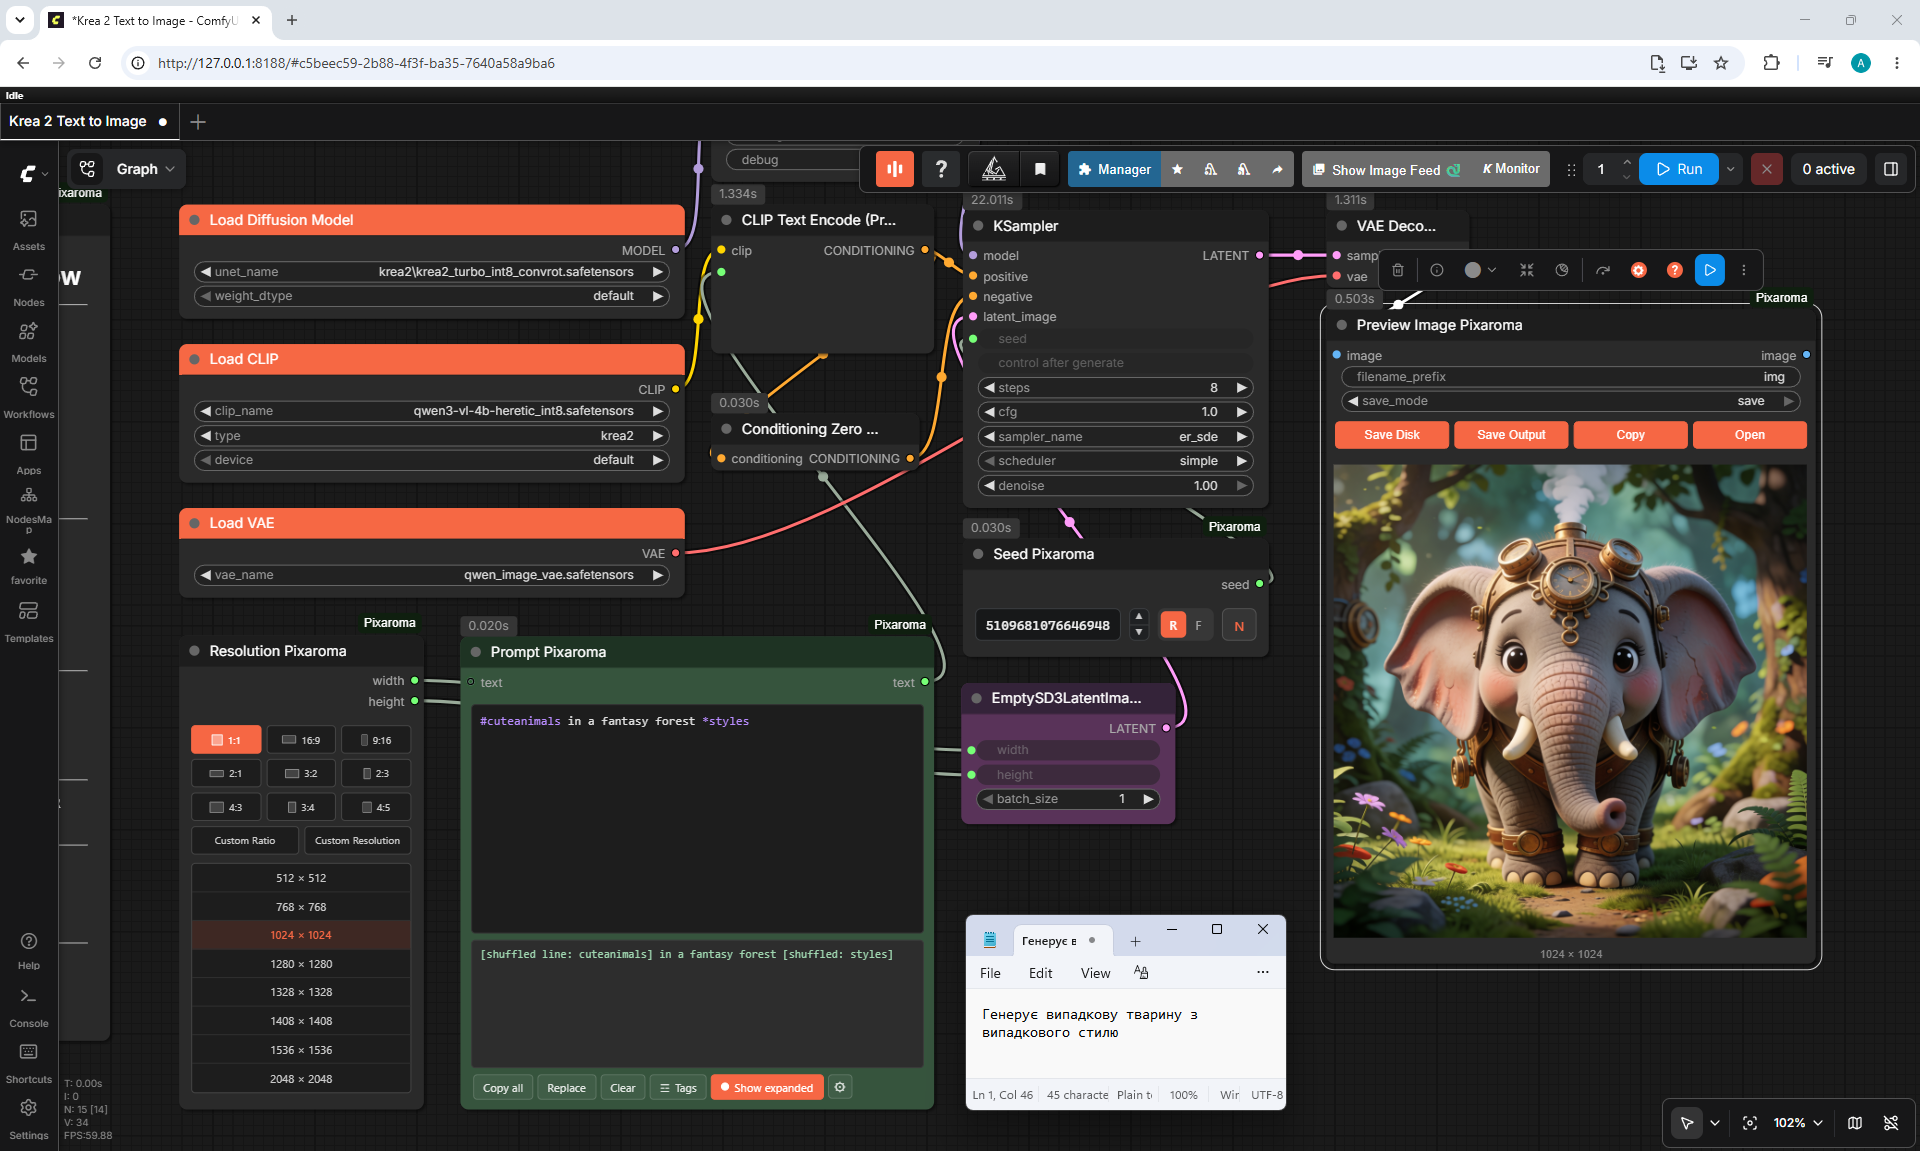Select 4:3 aspect ratio
This screenshot has width=1920, height=1151.
pyautogui.click(x=226, y=807)
